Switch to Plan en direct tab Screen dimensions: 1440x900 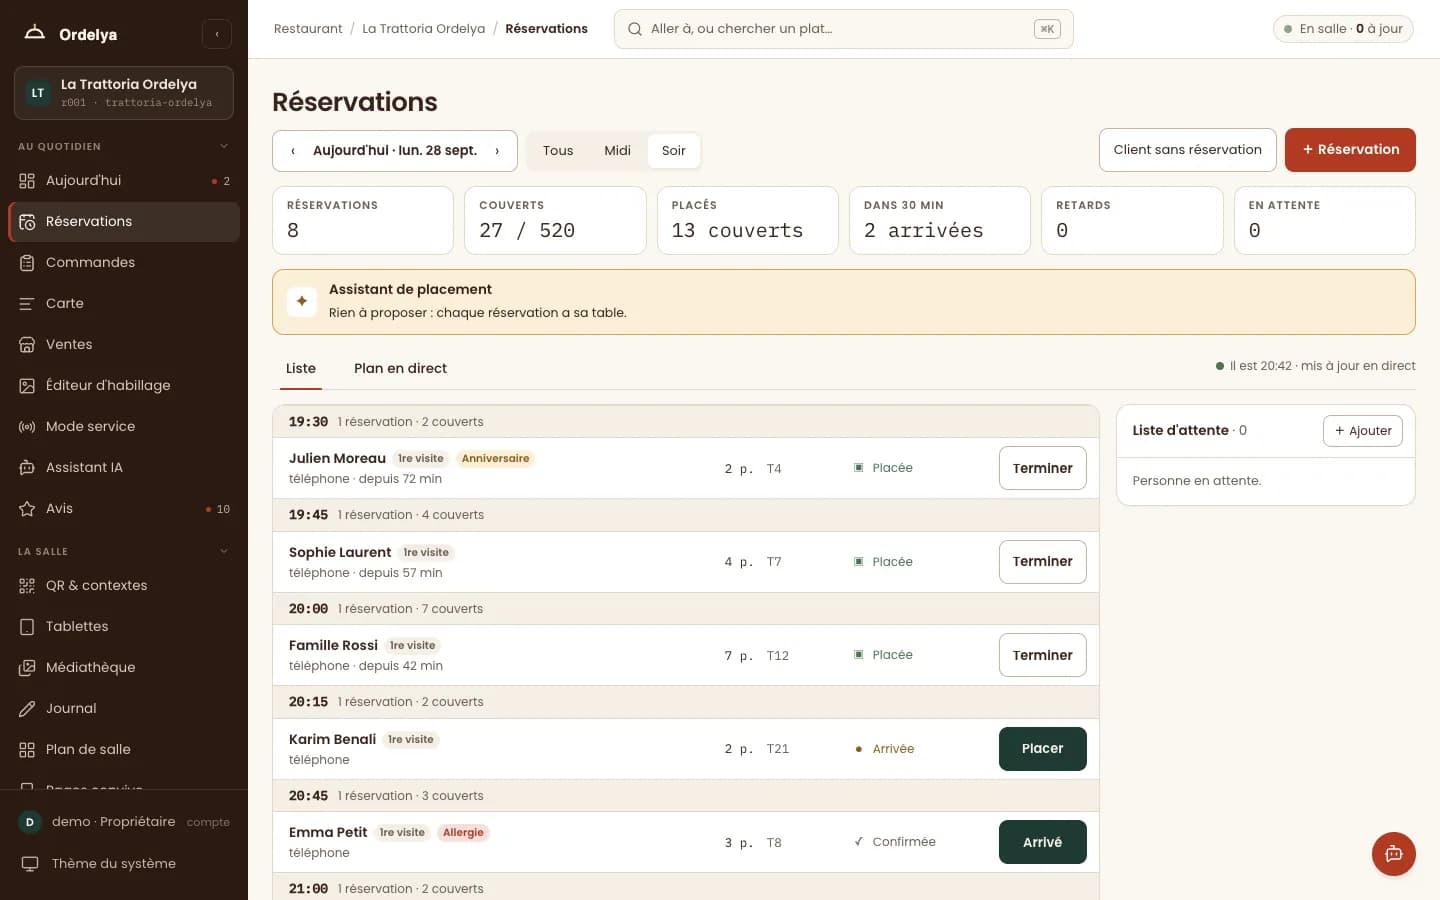coord(400,369)
